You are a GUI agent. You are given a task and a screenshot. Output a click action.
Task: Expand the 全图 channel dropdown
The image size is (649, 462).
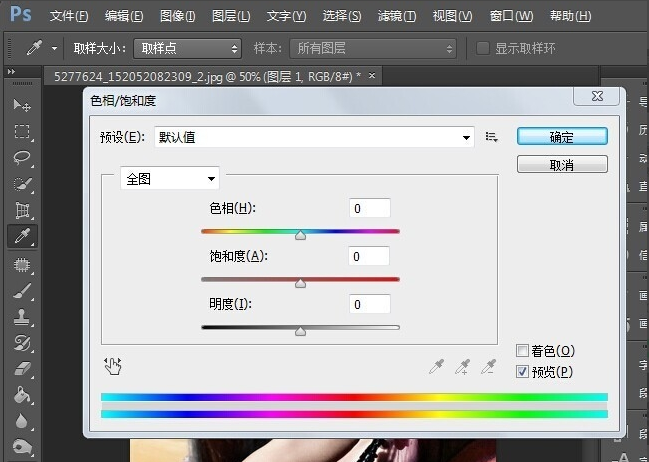[170, 179]
